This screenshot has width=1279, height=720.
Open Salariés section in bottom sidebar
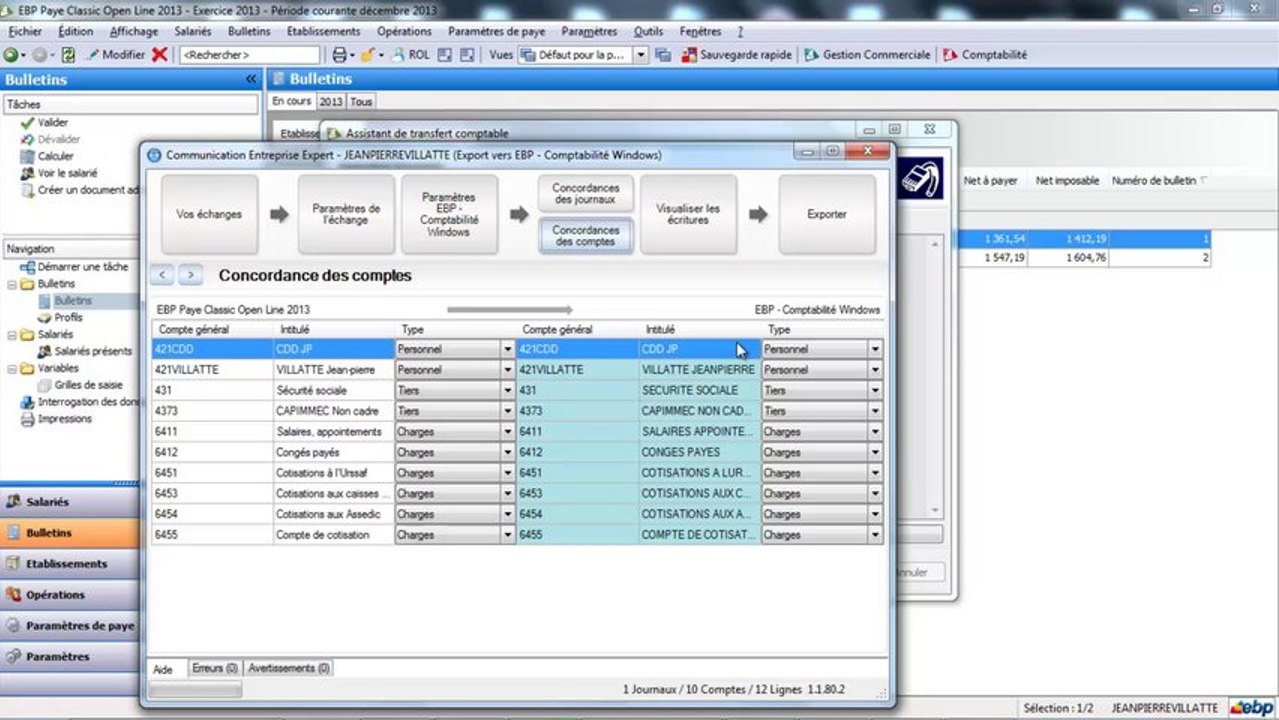[x=70, y=502]
